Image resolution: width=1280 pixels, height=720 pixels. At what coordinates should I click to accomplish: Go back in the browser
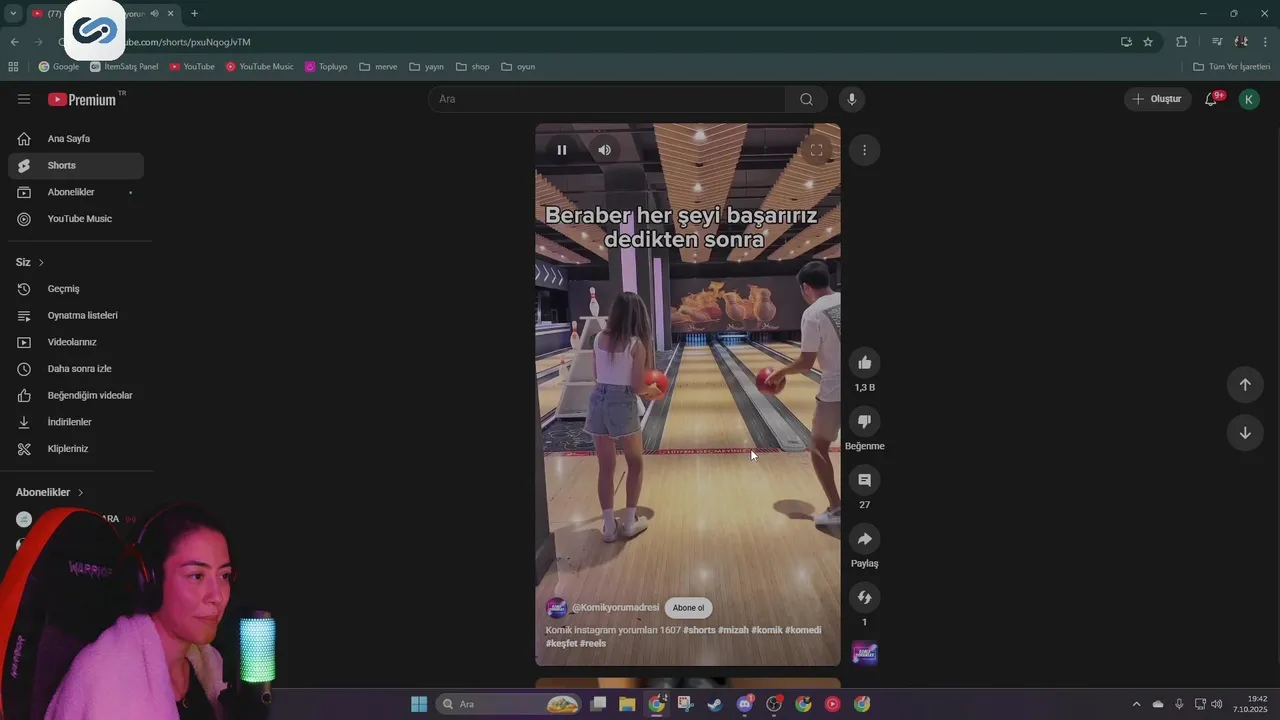click(x=14, y=42)
